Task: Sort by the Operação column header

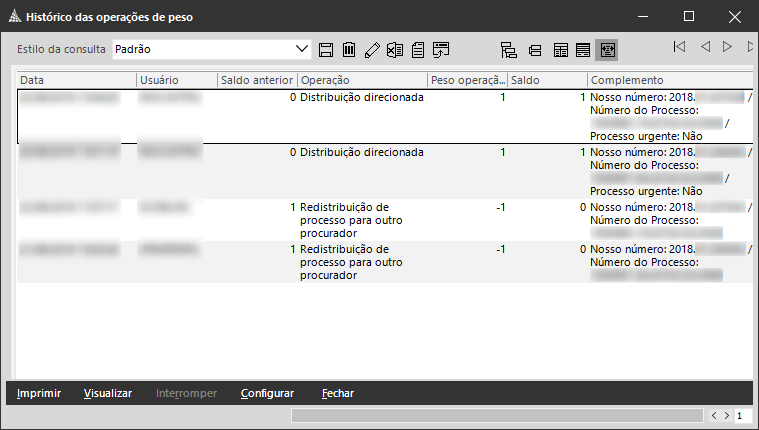Action: point(361,79)
